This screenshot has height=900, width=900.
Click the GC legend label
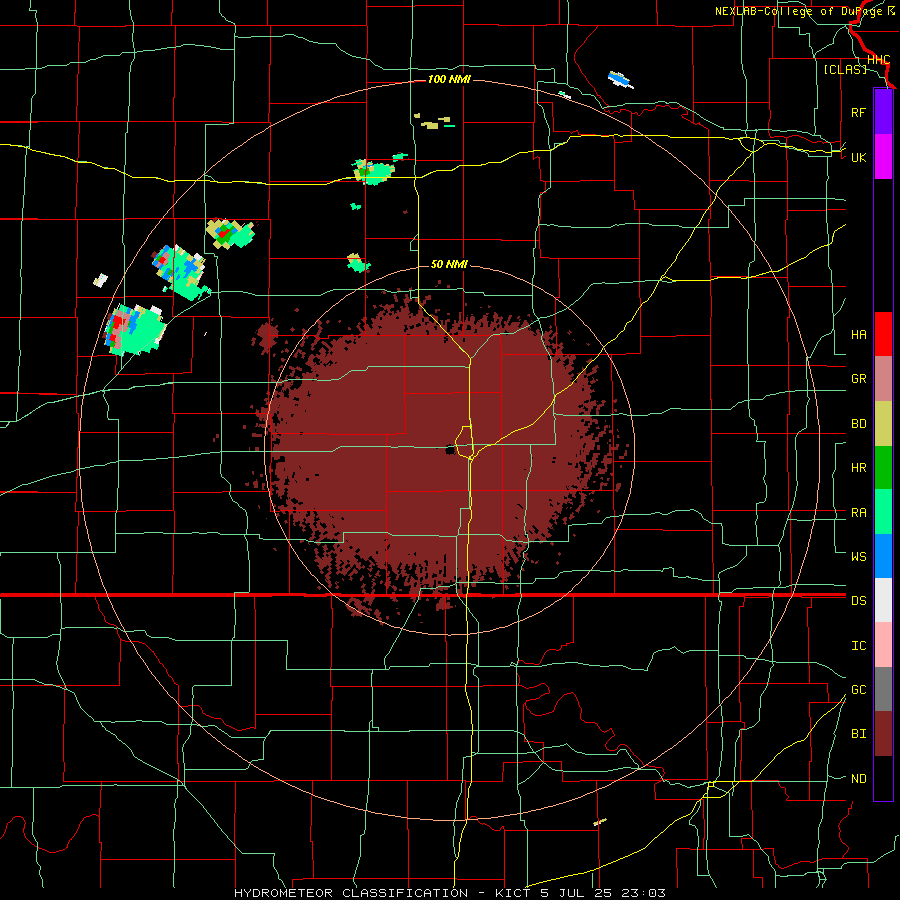point(858,690)
